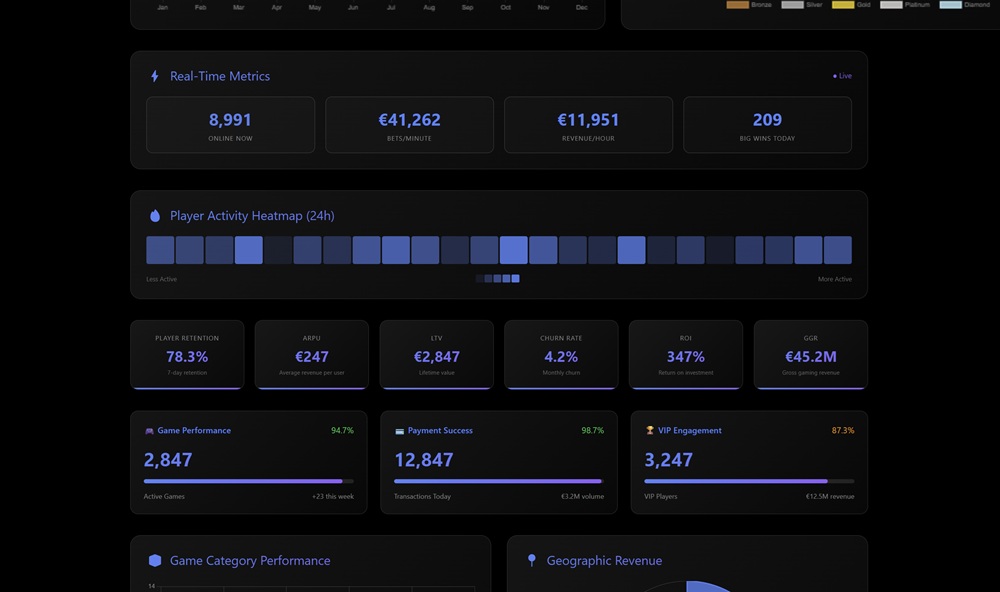
Task: Open the Big Wins Today card
Action: click(767, 125)
